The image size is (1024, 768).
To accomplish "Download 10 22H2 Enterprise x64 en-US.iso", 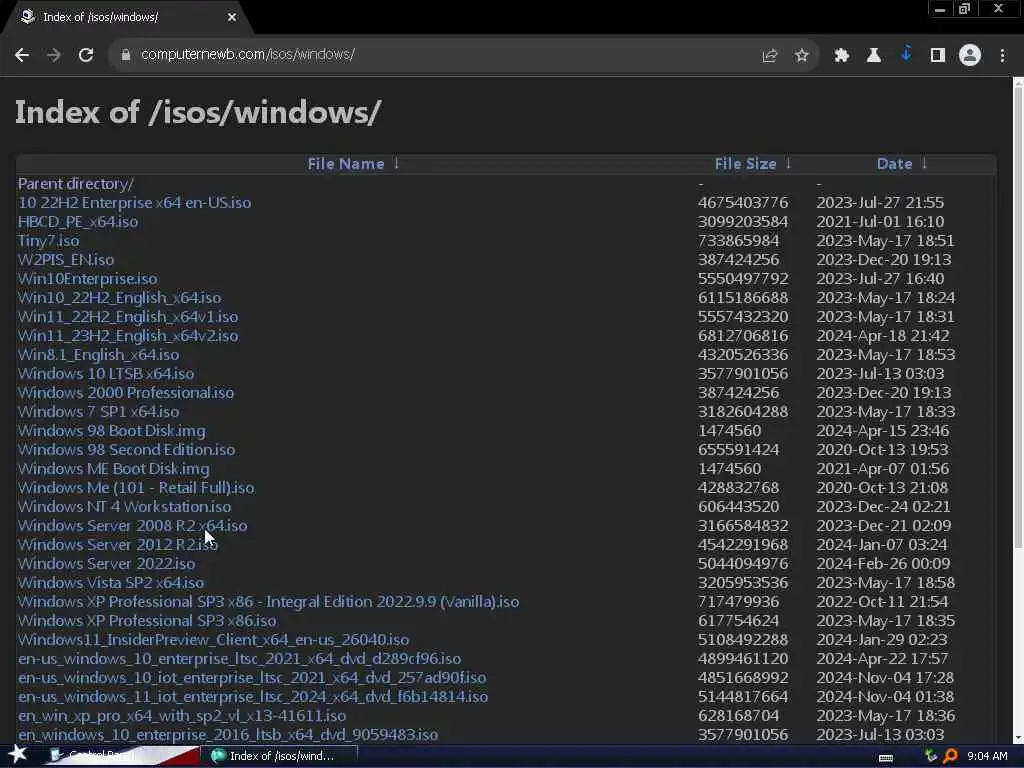I will click(135, 203).
